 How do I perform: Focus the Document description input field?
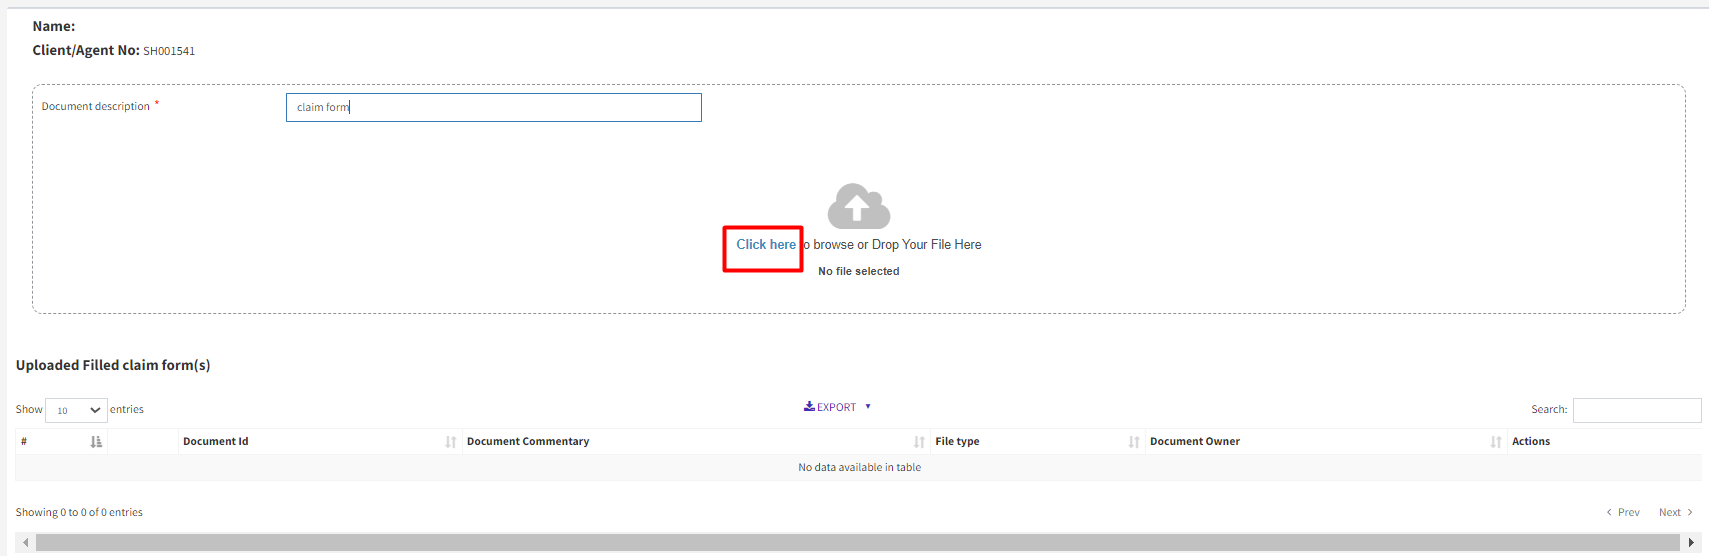(x=493, y=108)
